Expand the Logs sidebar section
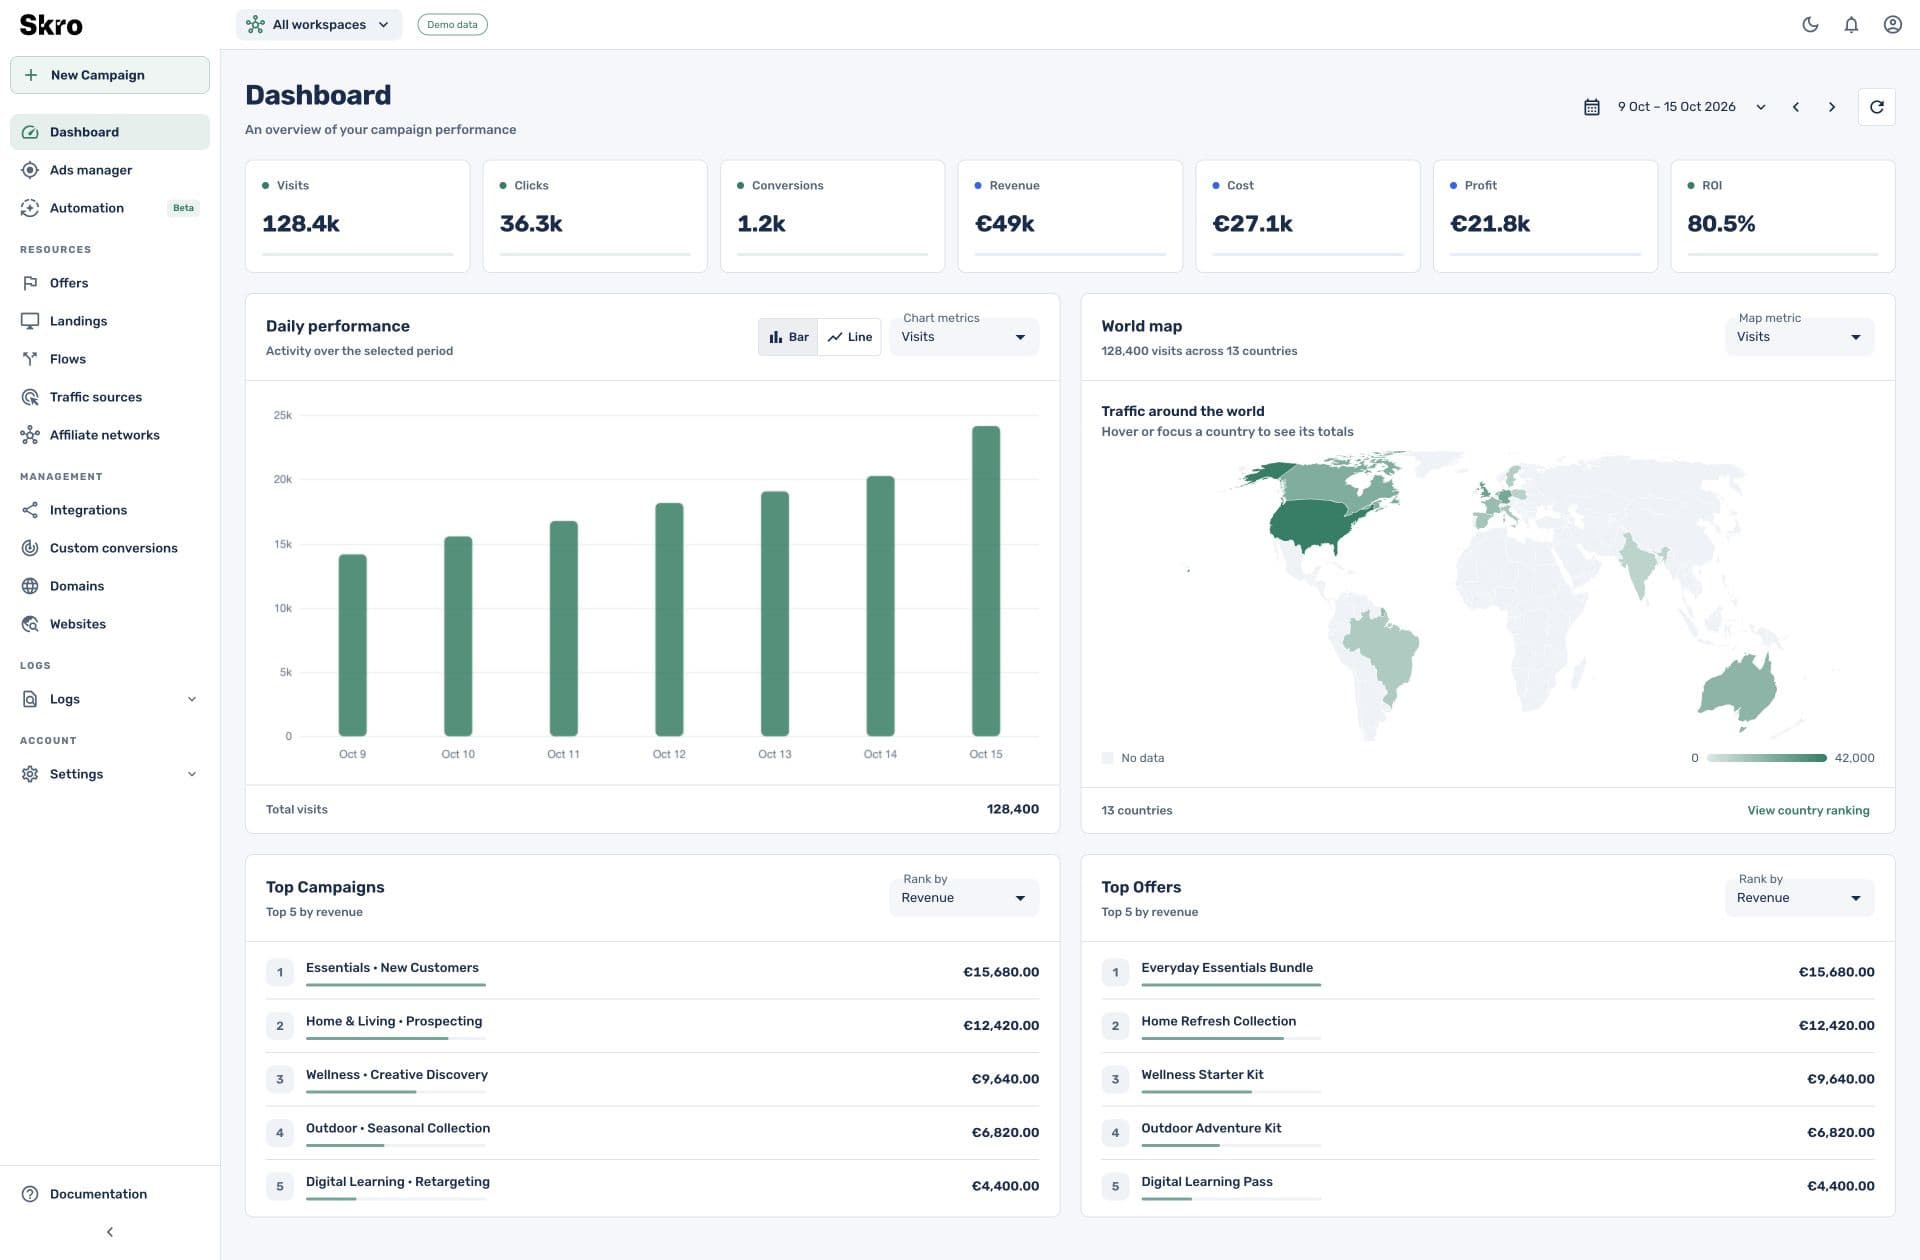Screen dimensions: 1920x1260 coord(192,699)
